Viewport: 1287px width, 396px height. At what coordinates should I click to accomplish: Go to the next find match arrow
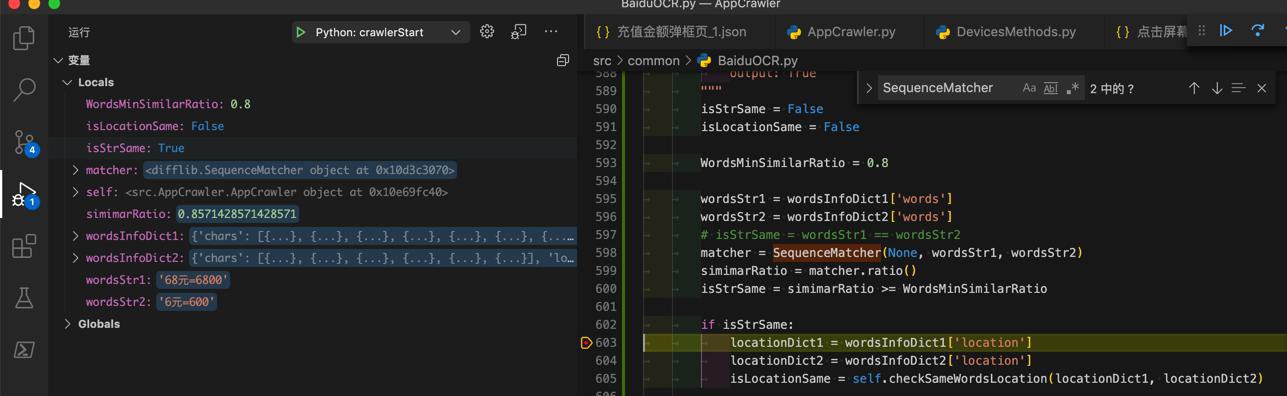(1217, 88)
